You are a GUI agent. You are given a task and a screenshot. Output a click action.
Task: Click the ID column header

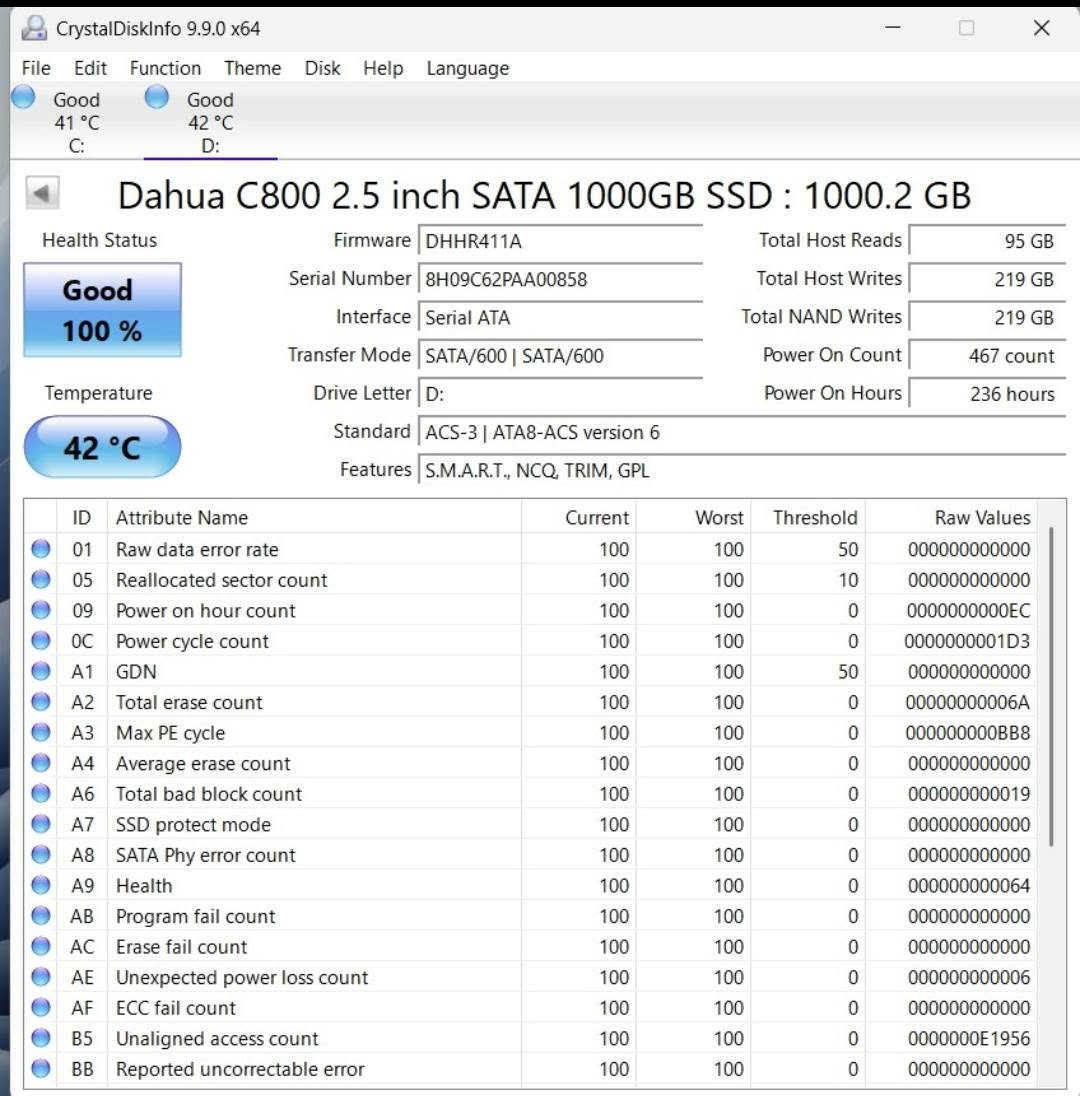tap(82, 517)
